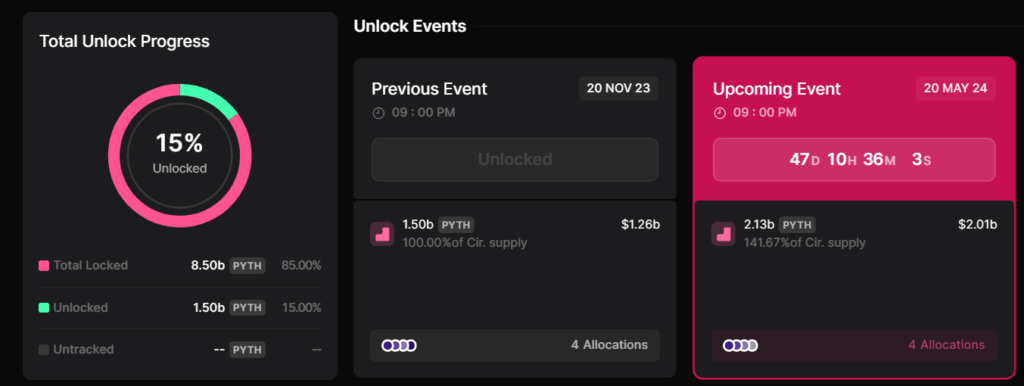Click the PYTH tag in Total Locked row
Screen dimensions: 1024x386
pyautogui.click(x=248, y=266)
